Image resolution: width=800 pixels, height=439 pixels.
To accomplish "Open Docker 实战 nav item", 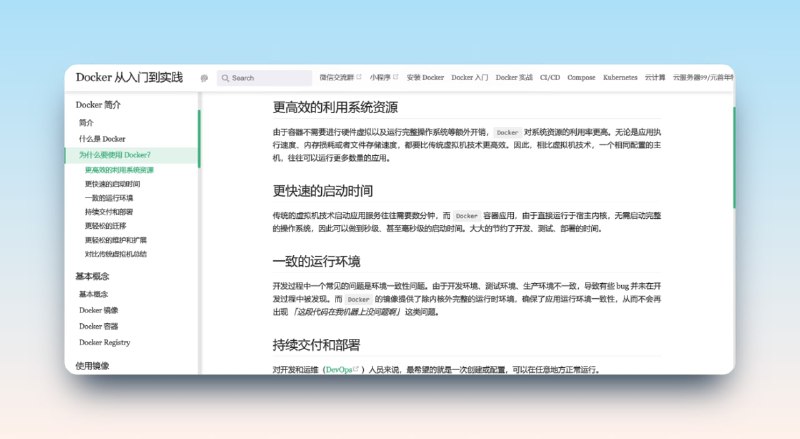I will pyautogui.click(x=514, y=78).
